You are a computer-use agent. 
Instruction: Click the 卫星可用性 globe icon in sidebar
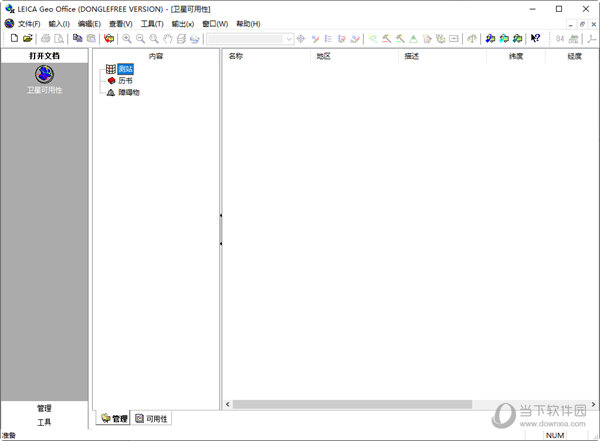click(x=44, y=74)
